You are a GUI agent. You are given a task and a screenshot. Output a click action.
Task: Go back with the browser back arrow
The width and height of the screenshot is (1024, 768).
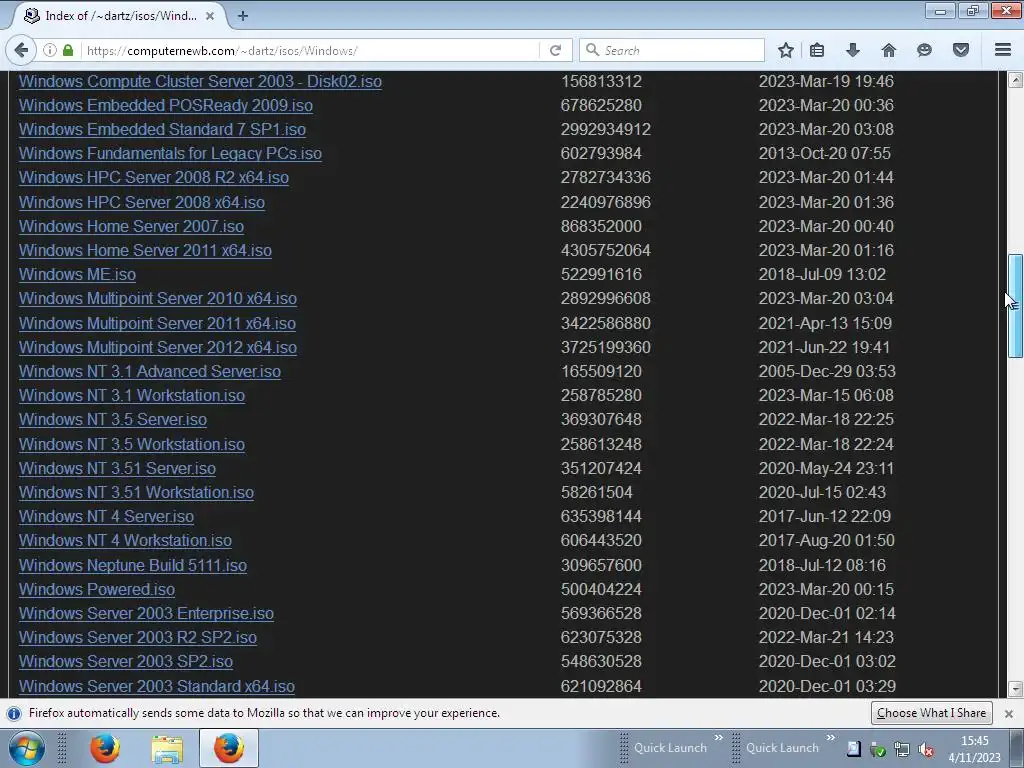[x=21, y=50]
